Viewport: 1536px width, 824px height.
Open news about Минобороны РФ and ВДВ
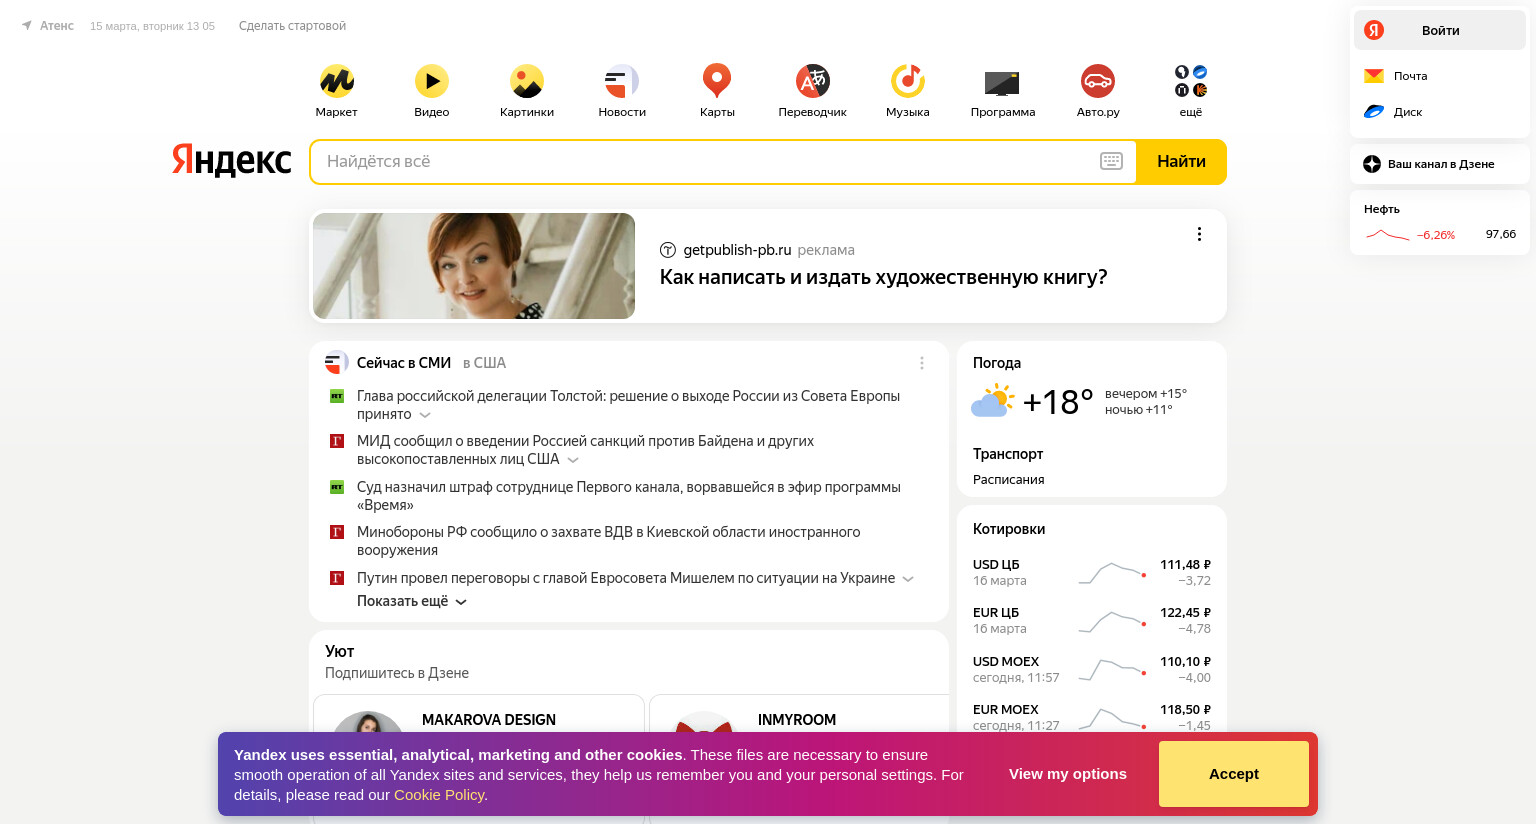coord(608,541)
